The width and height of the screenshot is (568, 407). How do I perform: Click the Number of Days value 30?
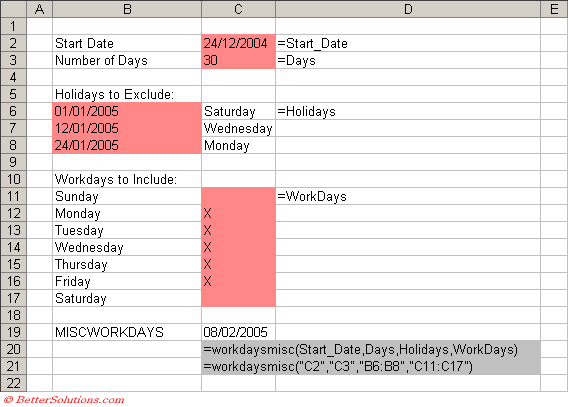click(238, 60)
